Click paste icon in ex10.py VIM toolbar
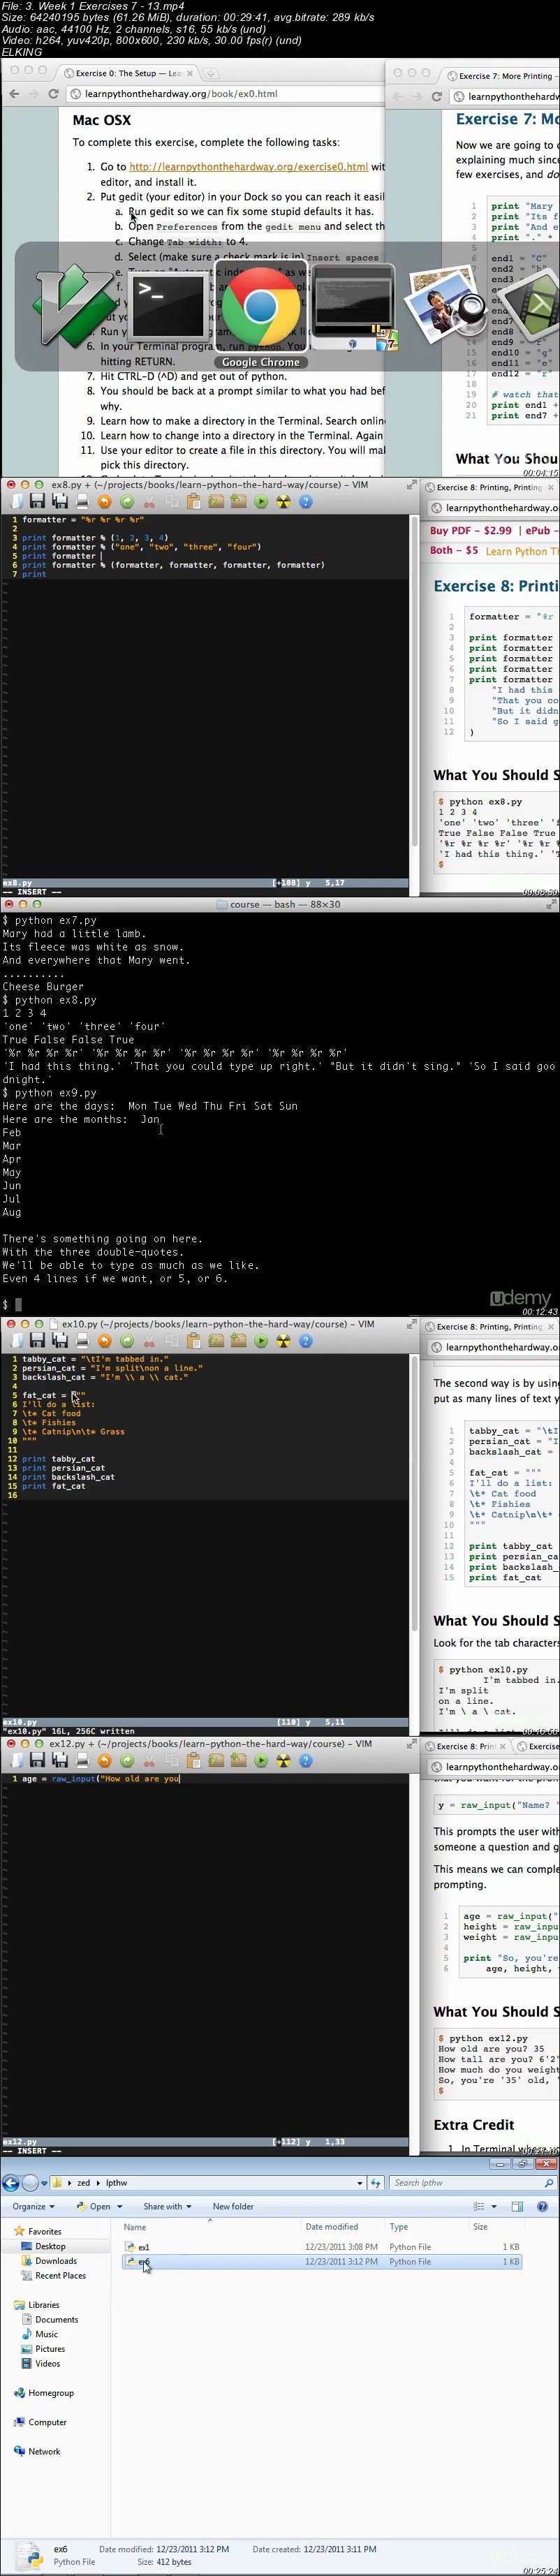 coord(194,1341)
